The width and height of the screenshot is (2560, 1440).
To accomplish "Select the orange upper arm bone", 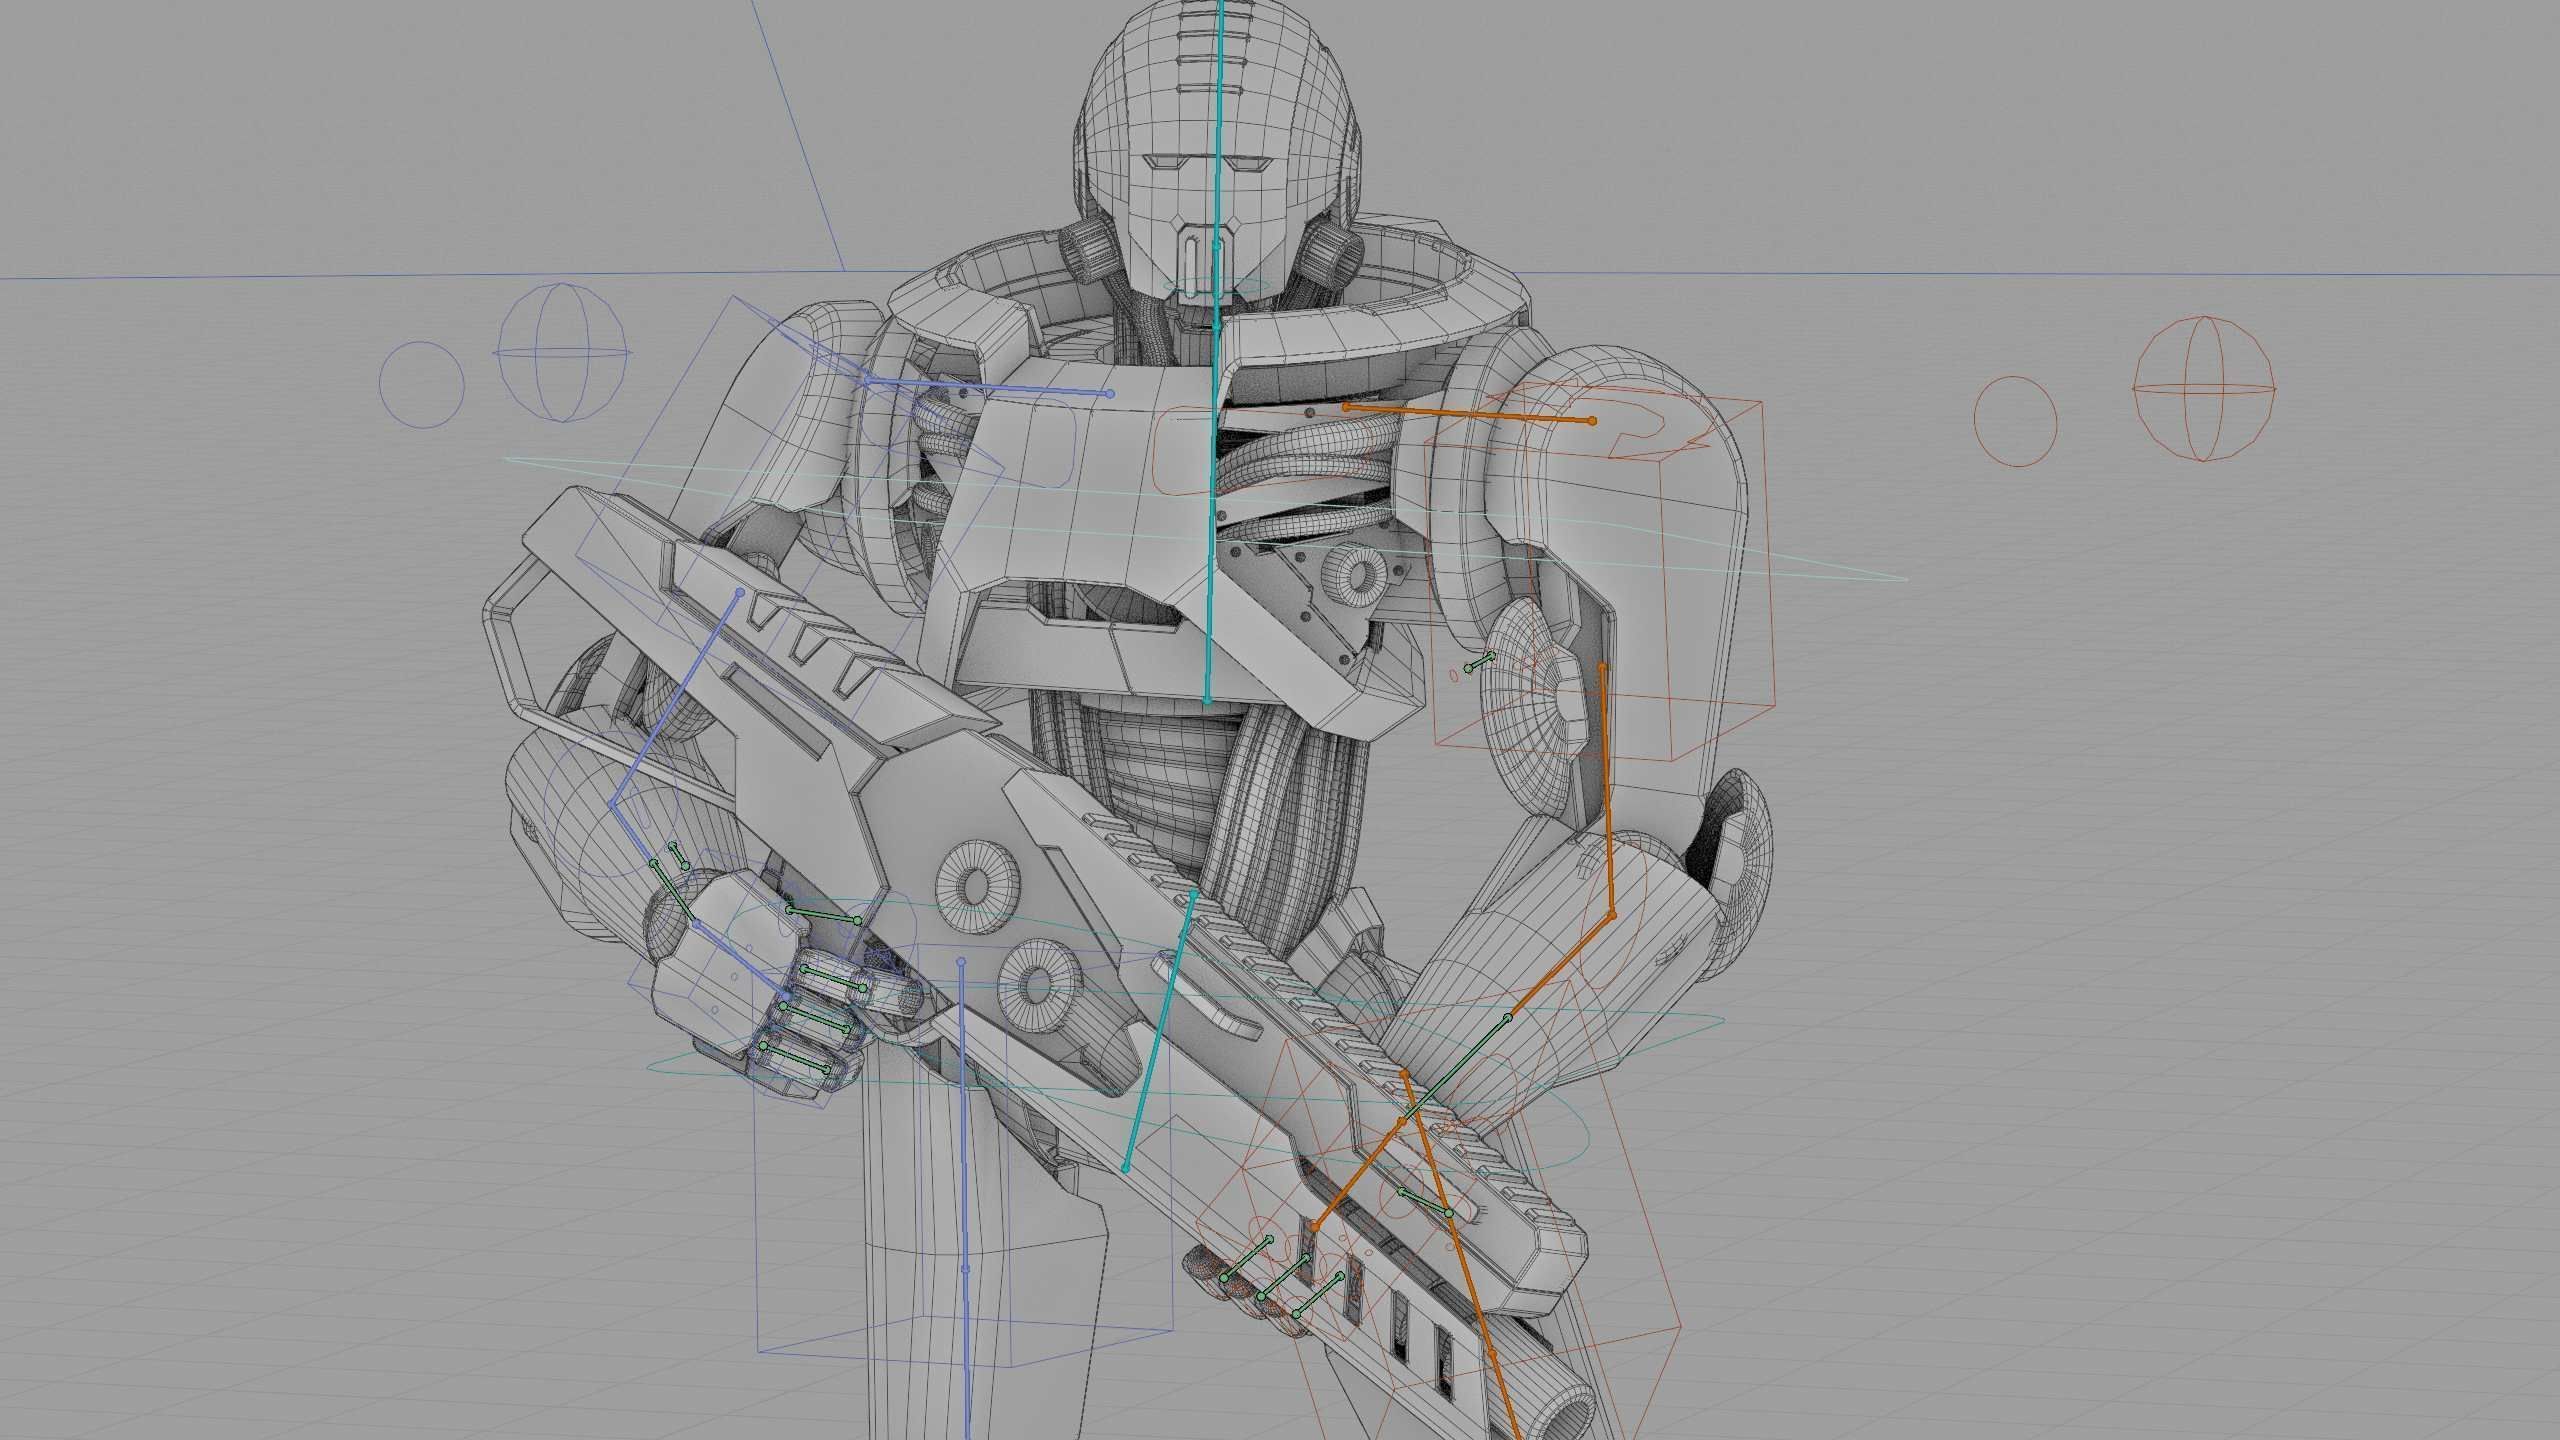I will (1606, 790).
